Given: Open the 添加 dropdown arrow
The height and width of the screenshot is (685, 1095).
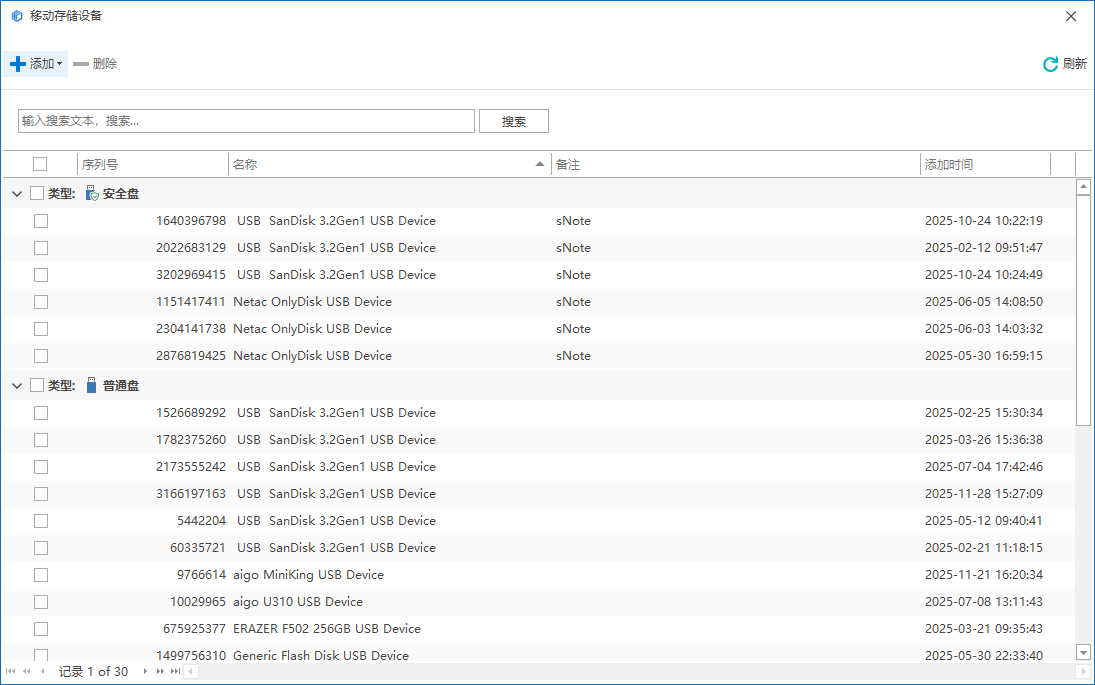Looking at the screenshot, I should tap(59, 64).
